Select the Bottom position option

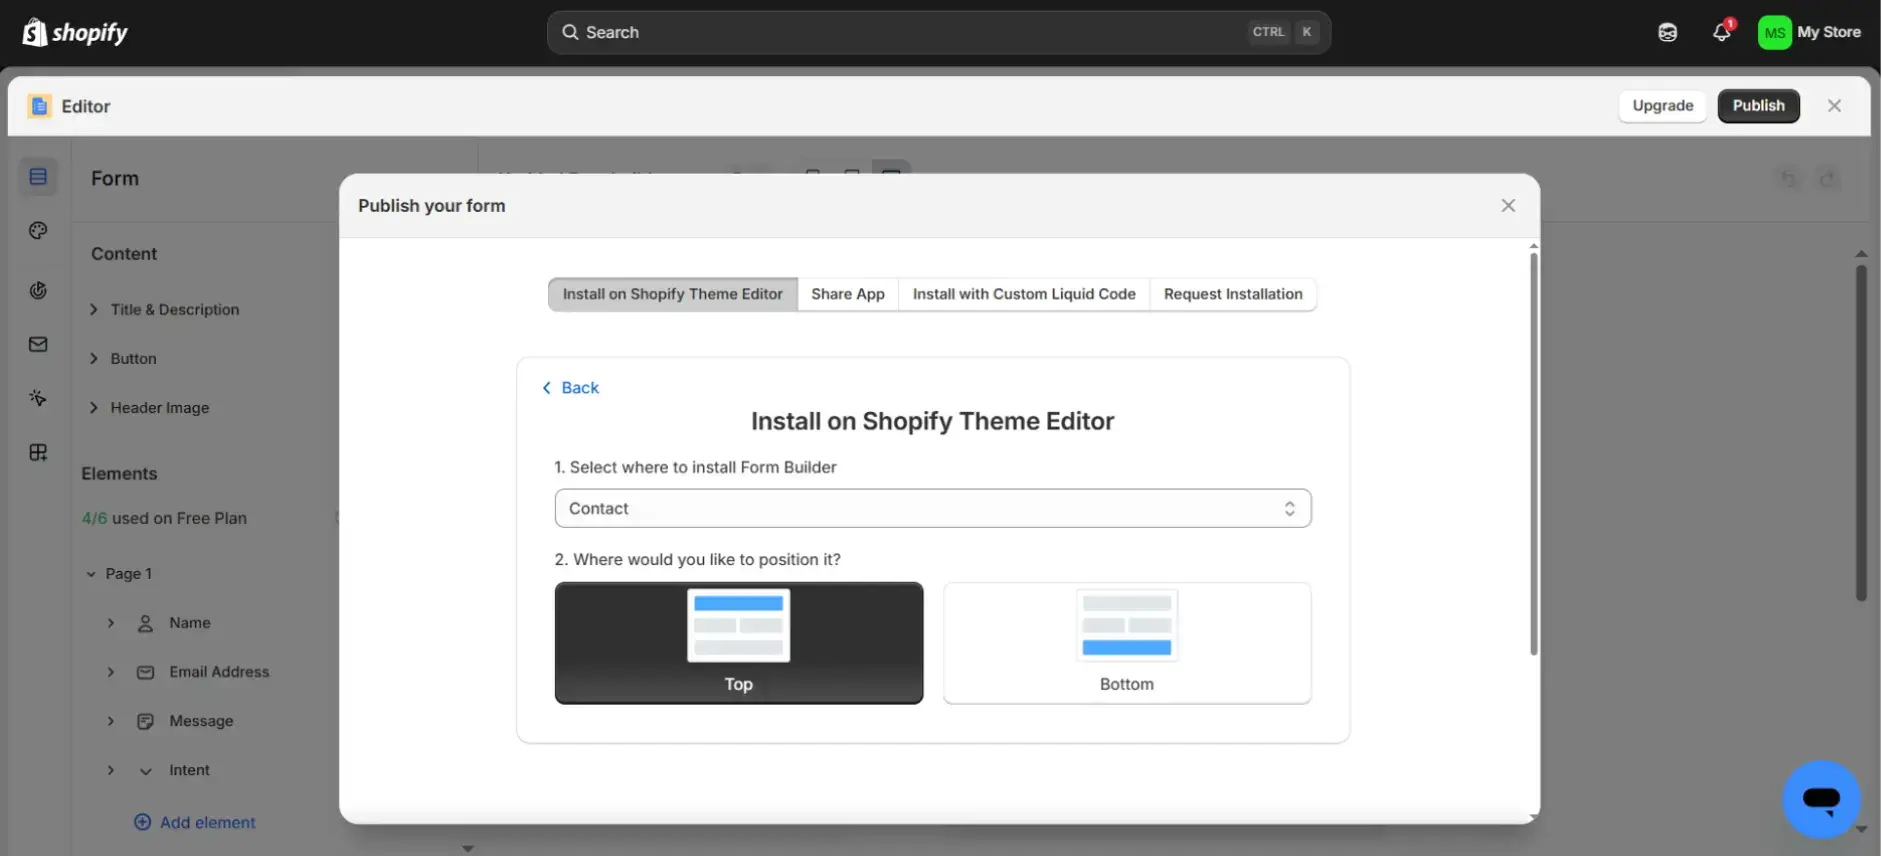[x=1127, y=643]
